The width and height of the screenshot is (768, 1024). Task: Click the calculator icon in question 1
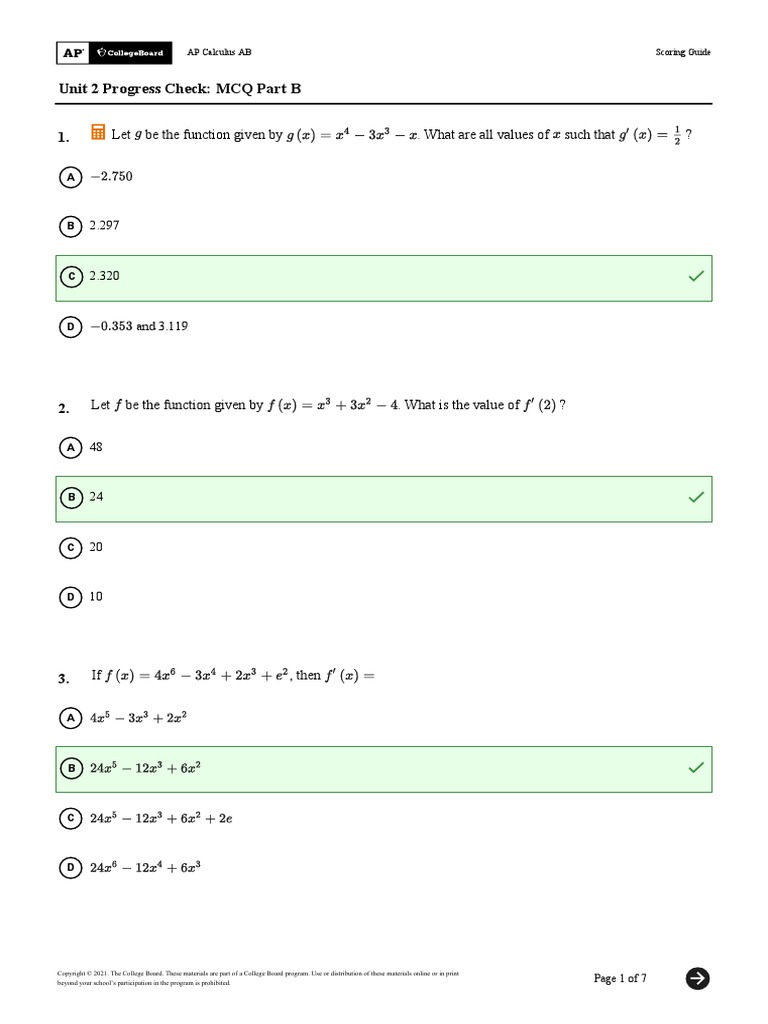click(x=98, y=133)
